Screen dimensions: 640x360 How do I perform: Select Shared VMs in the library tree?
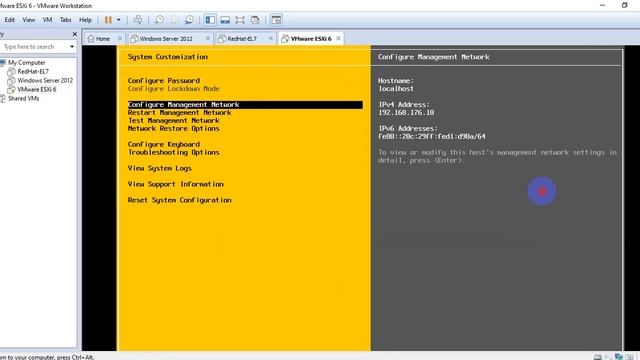click(24, 98)
